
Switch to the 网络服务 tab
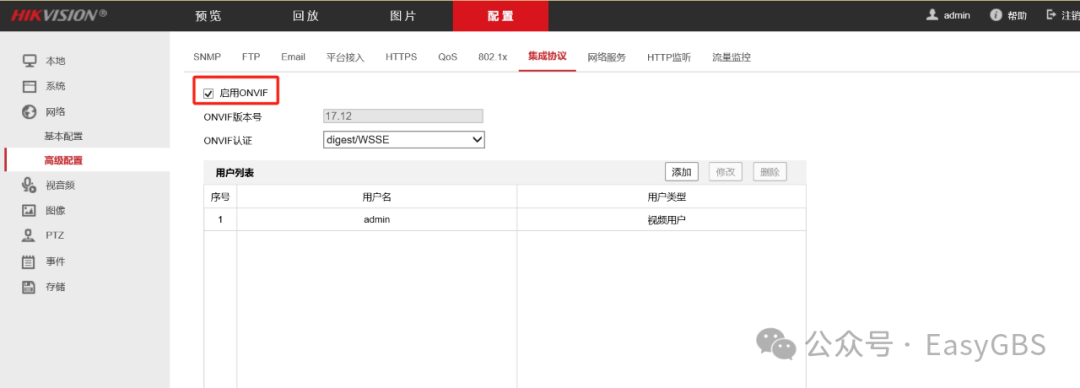point(607,57)
